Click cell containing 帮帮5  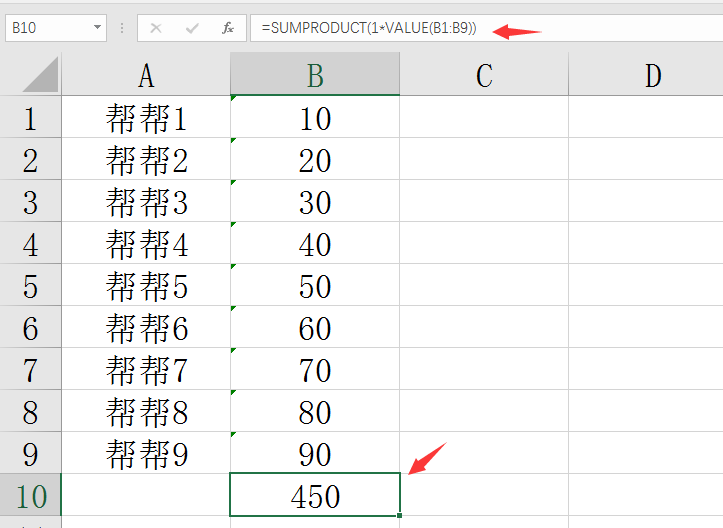[146, 285]
